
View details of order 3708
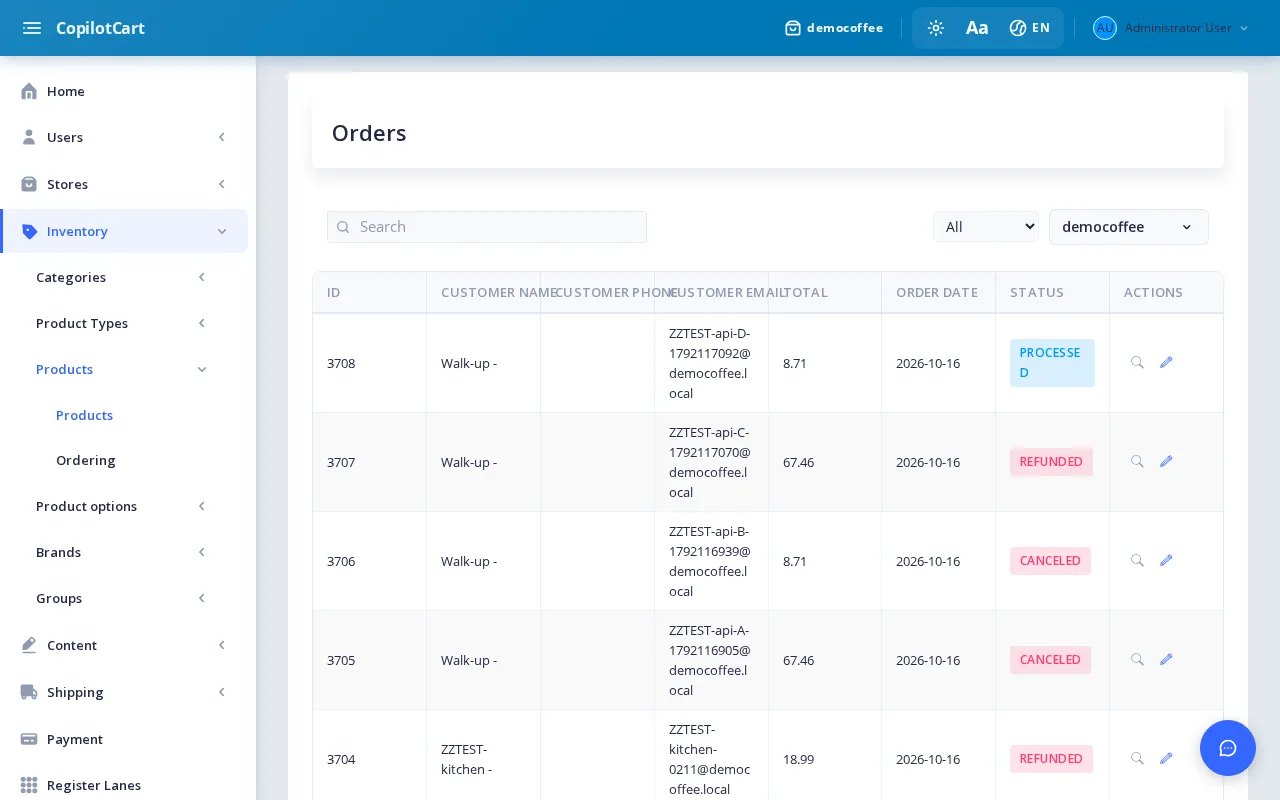point(1137,362)
